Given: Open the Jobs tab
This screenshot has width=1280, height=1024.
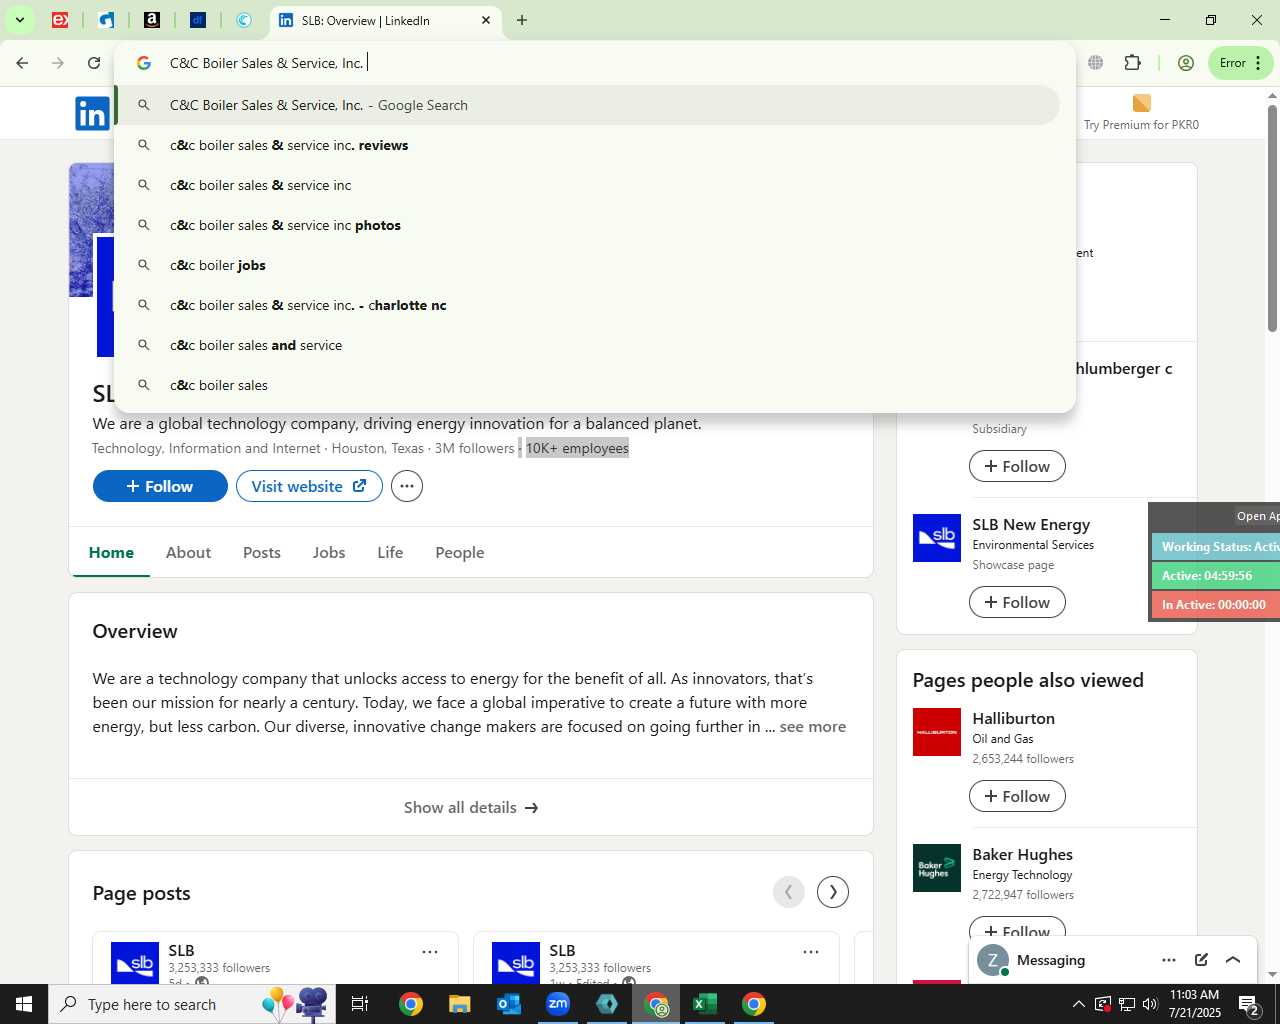Looking at the screenshot, I should 329,552.
